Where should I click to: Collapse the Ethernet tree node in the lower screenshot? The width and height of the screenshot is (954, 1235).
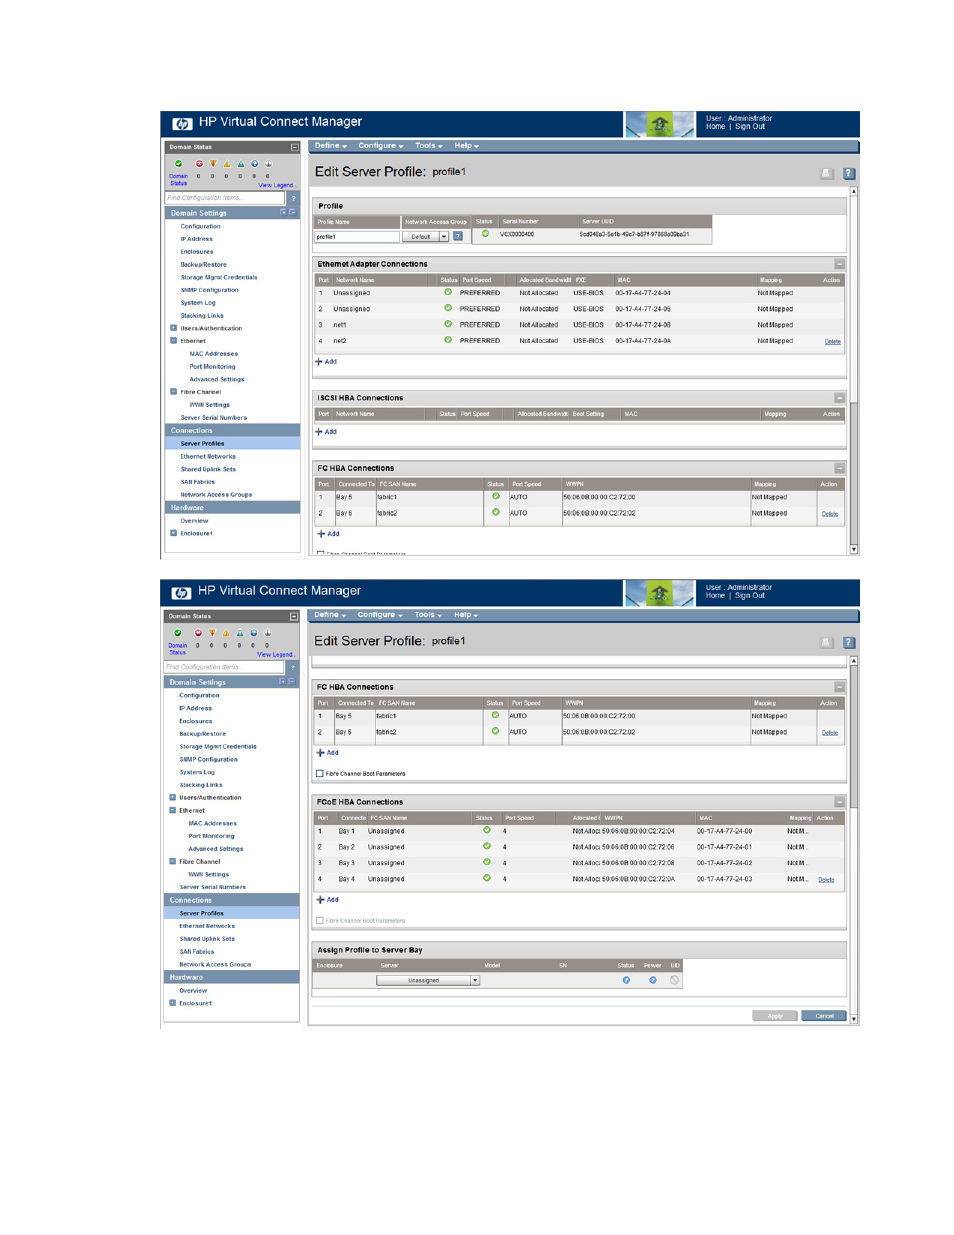click(x=173, y=810)
